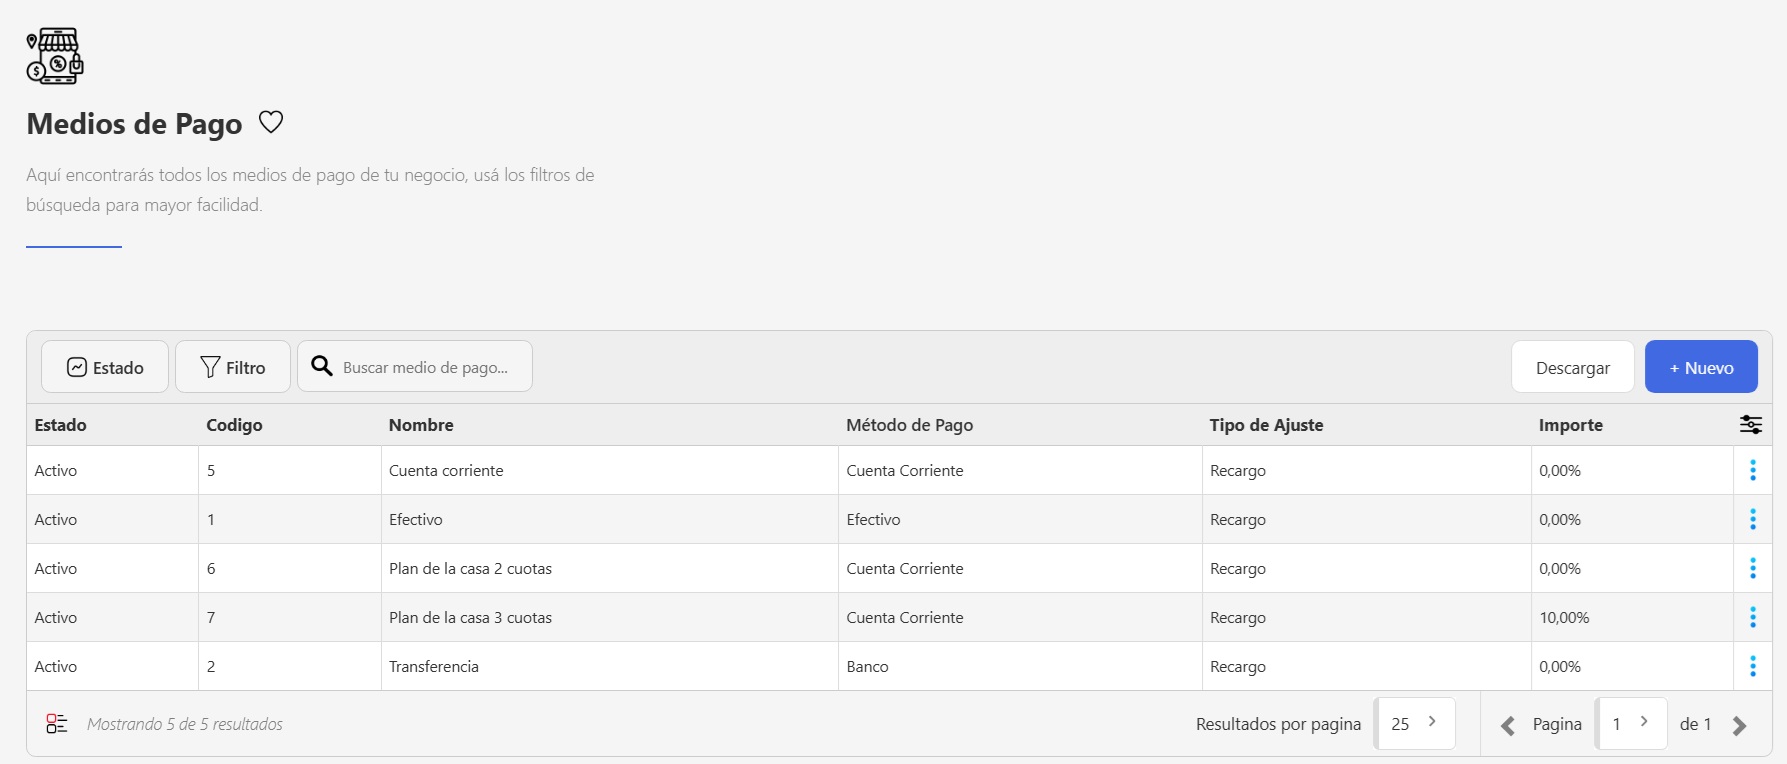
Task: Open three-dot menu for Transferencia row
Action: [1752, 666]
